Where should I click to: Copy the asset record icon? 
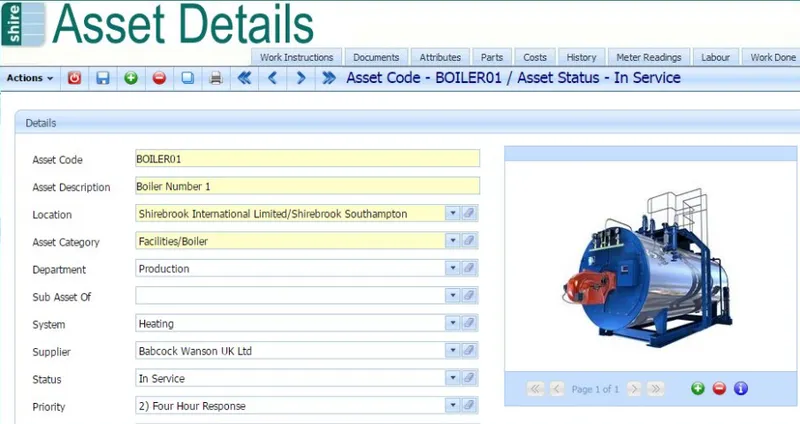pos(188,78)
